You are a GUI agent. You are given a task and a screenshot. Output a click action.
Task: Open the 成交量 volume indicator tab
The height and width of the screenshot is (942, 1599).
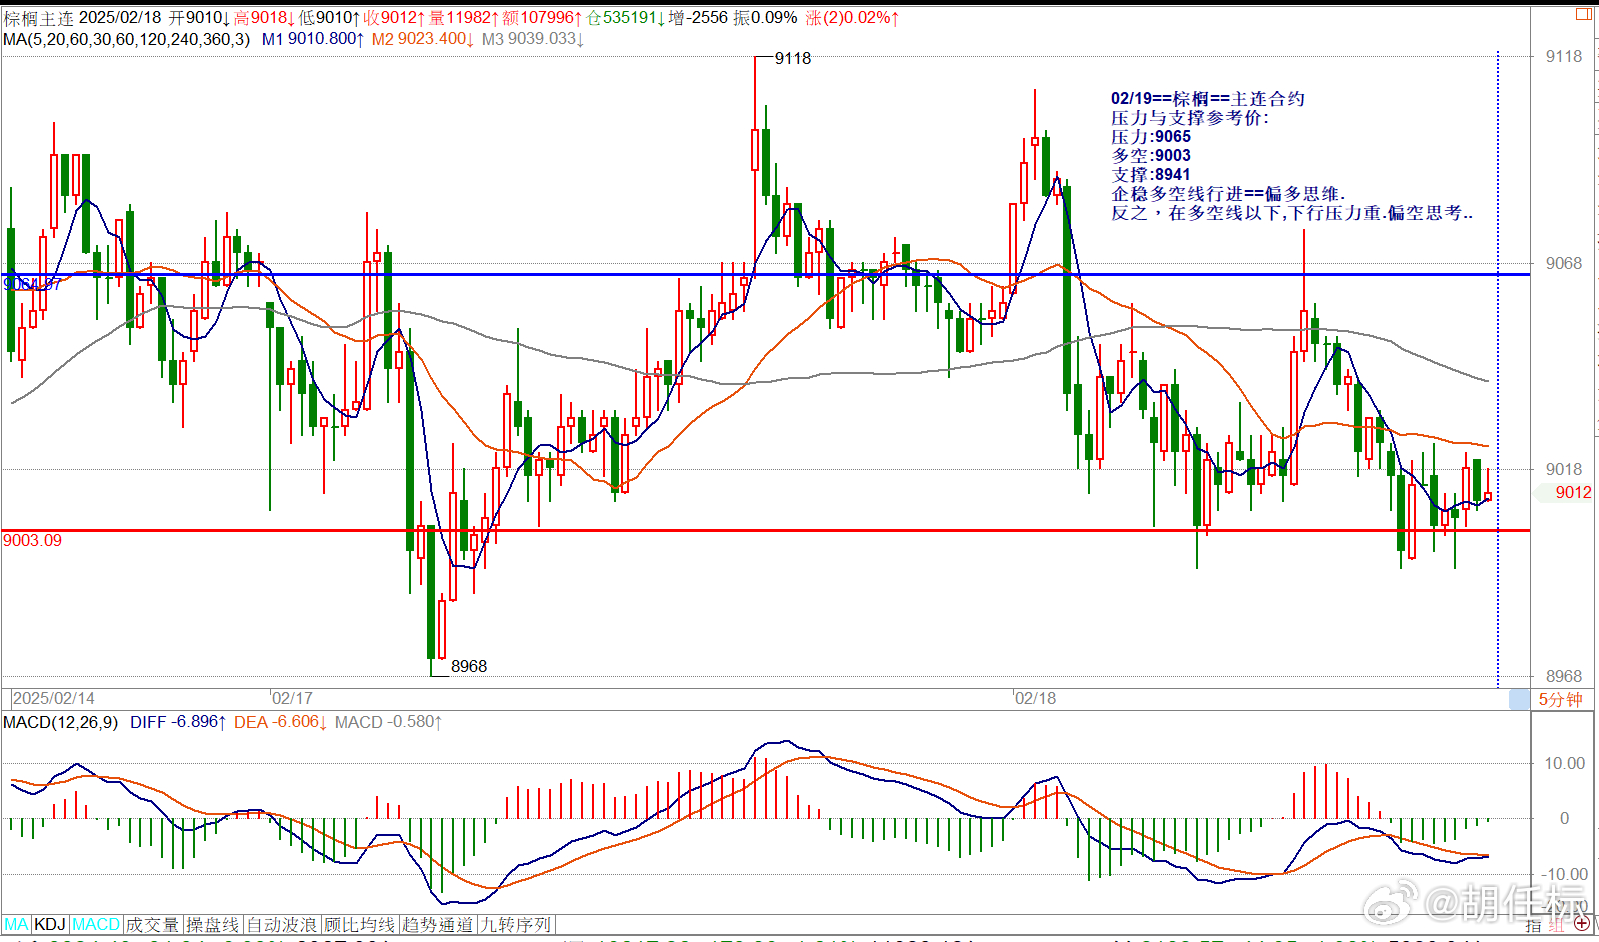pos(153,925)
